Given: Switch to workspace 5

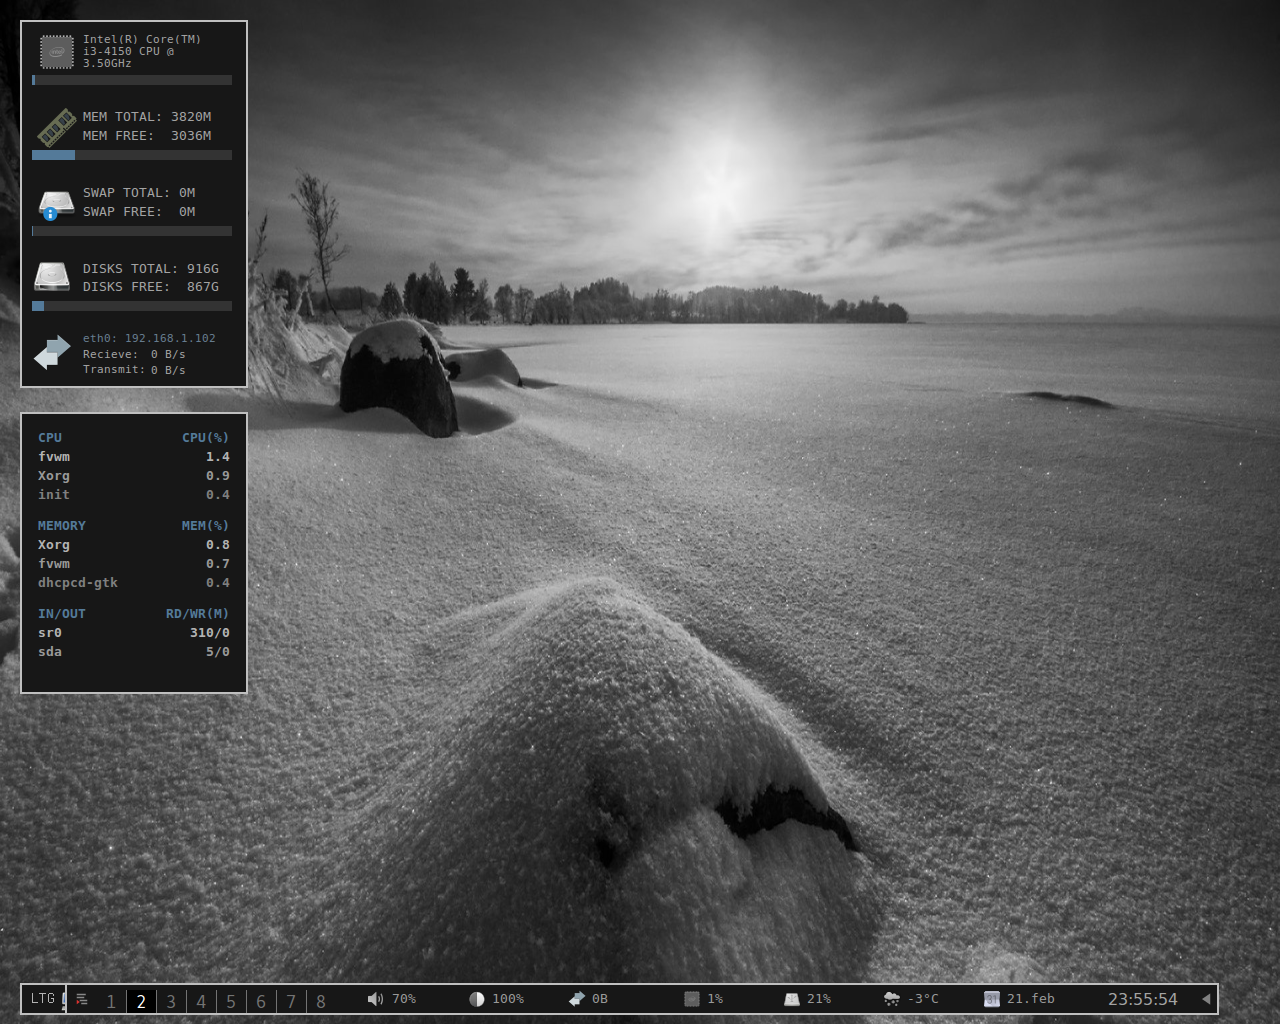Looking at the screenshot, I should (x=231, y=1000).
